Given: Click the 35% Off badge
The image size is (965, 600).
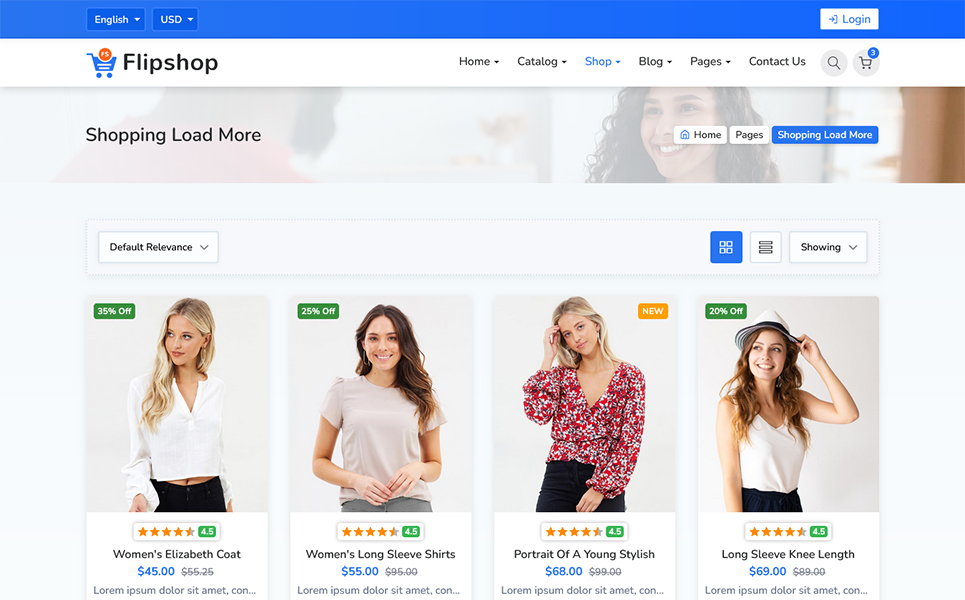Looking at the screenshot, I should click(x=114, y=311).
